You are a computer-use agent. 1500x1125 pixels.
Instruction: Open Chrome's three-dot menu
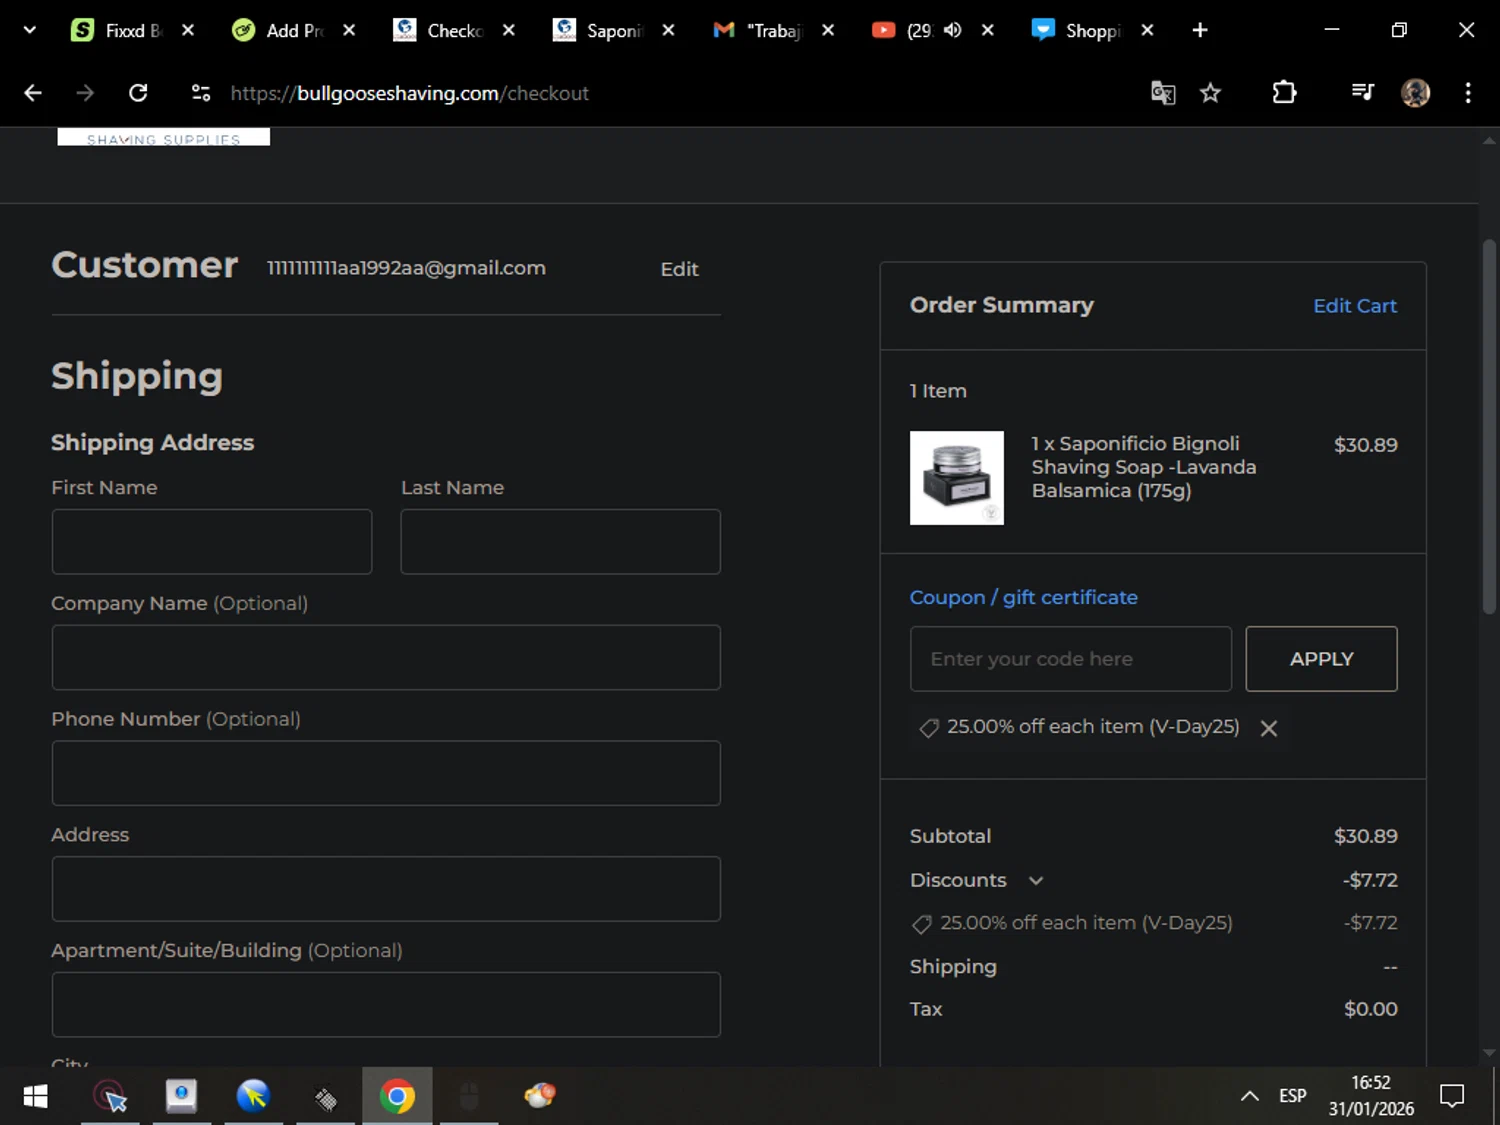click(1468, 93)
